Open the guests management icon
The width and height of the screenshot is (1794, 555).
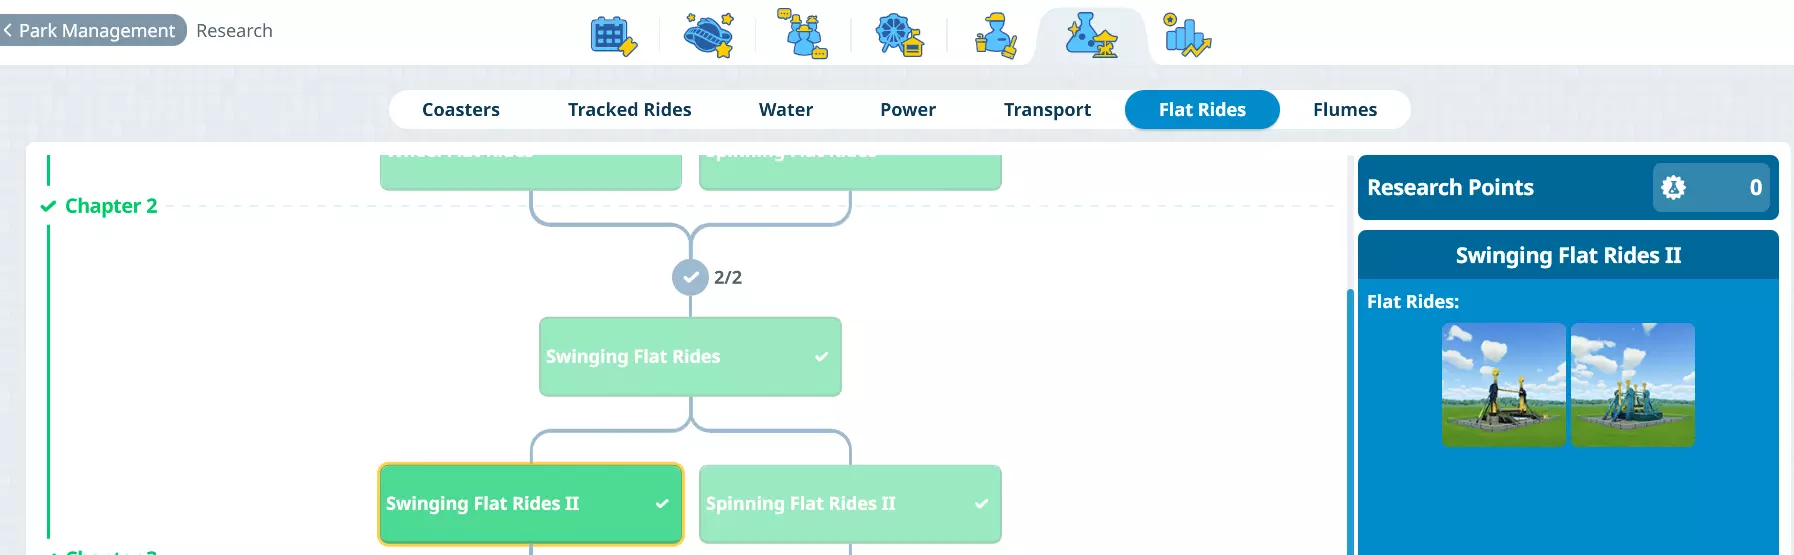pos(803,35)
